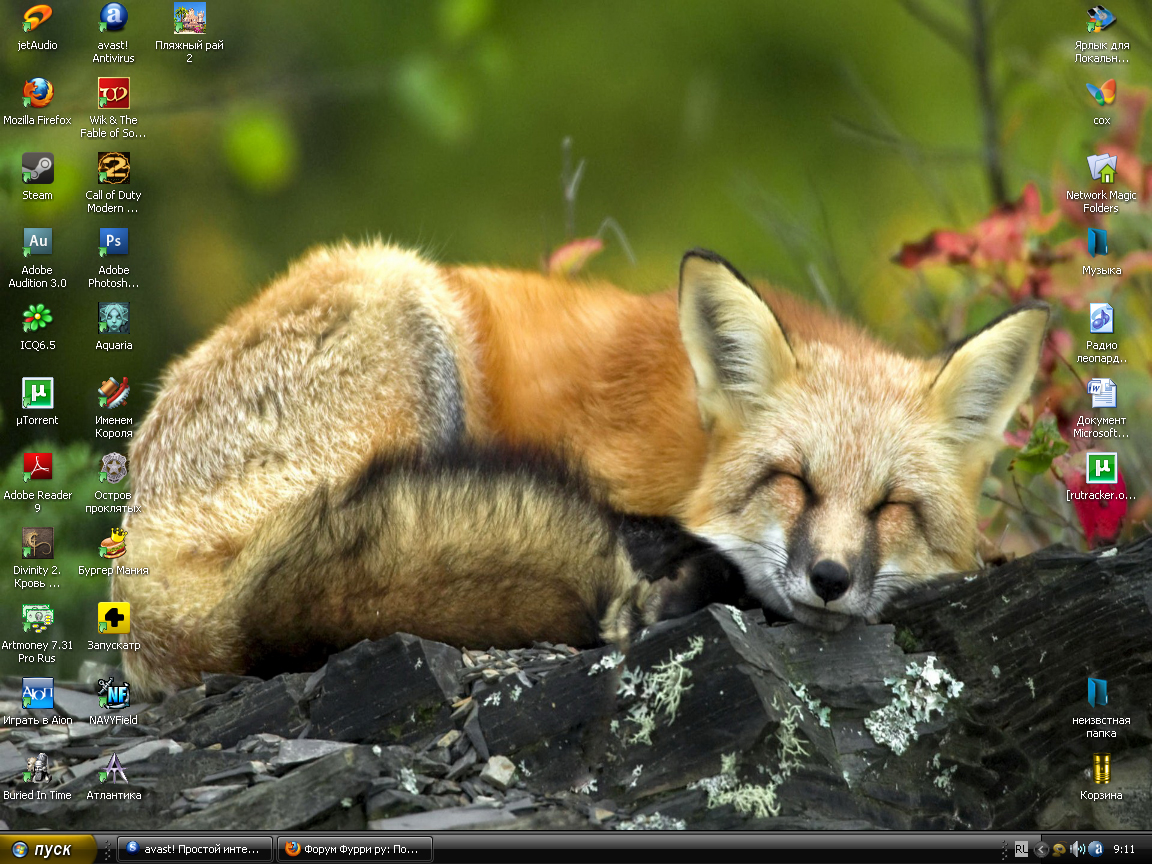Image resolution: width=1152 pixels, height=864 pixels.
Task: Click the Network Magic Folders icon
Action: click(1101, 169)
